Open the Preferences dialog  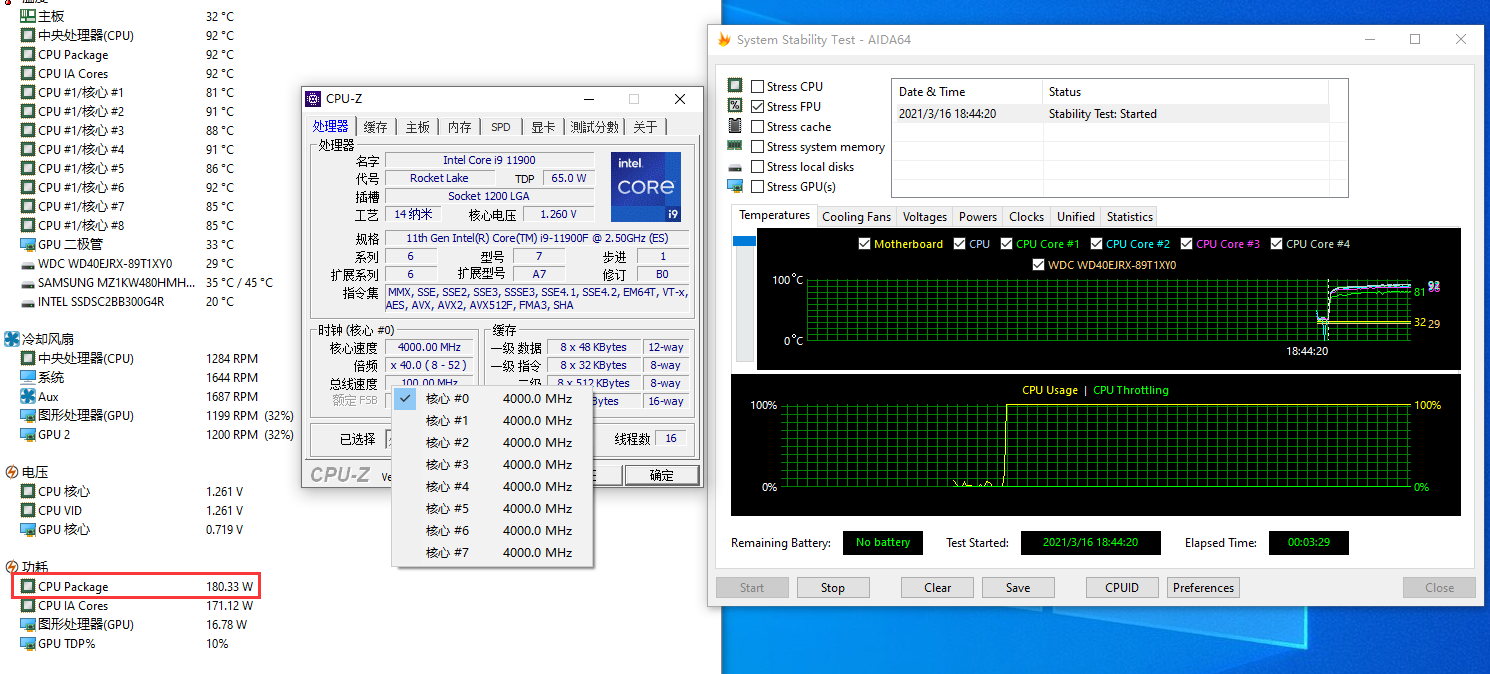point(1204,588)
